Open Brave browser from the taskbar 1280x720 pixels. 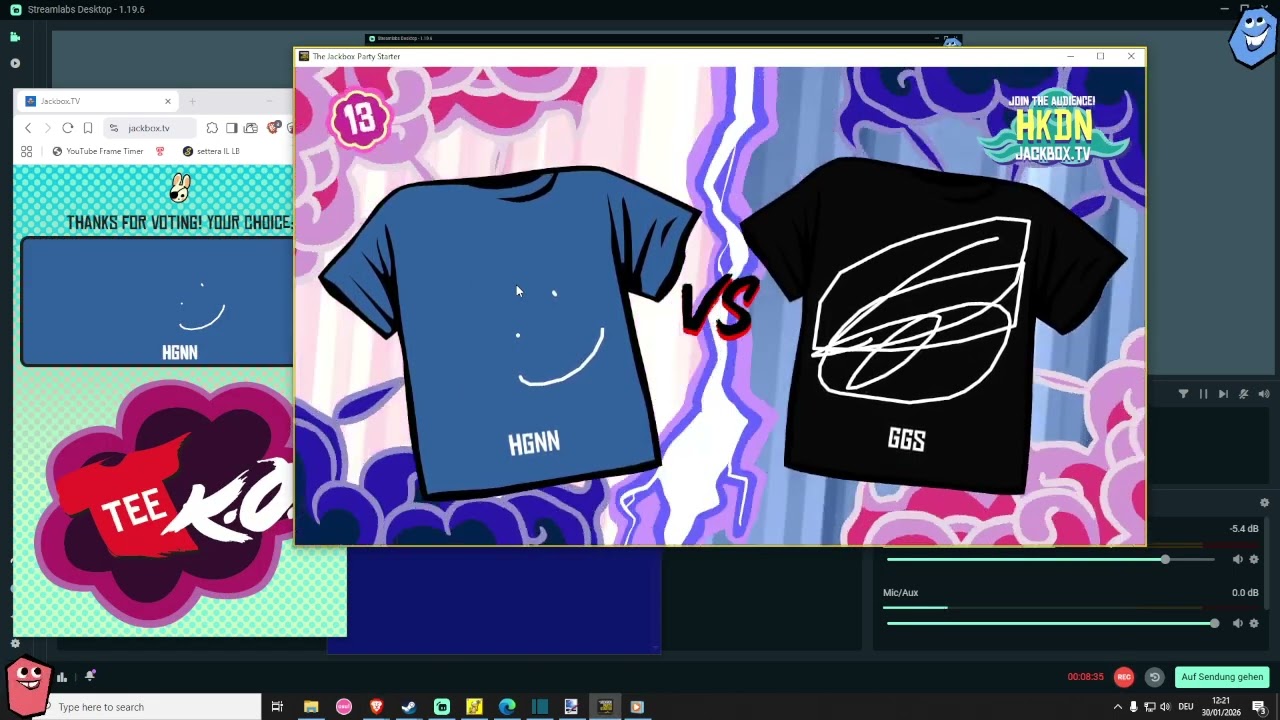(376, 707)
